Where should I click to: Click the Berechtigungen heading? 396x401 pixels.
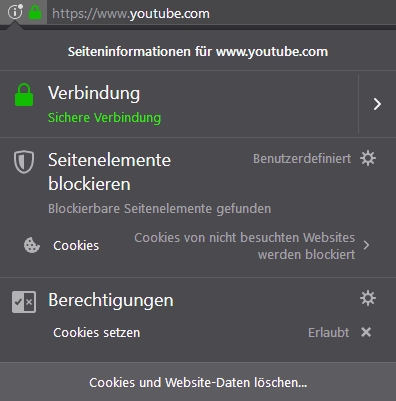111,300
